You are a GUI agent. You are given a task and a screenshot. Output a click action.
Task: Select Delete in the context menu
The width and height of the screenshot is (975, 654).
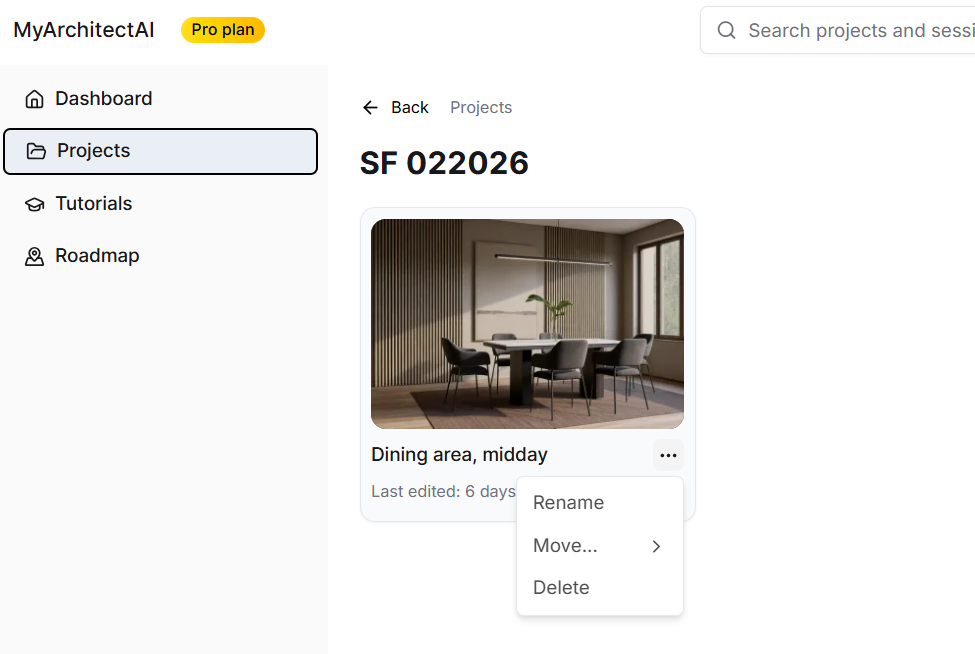(x=561, y=588)
